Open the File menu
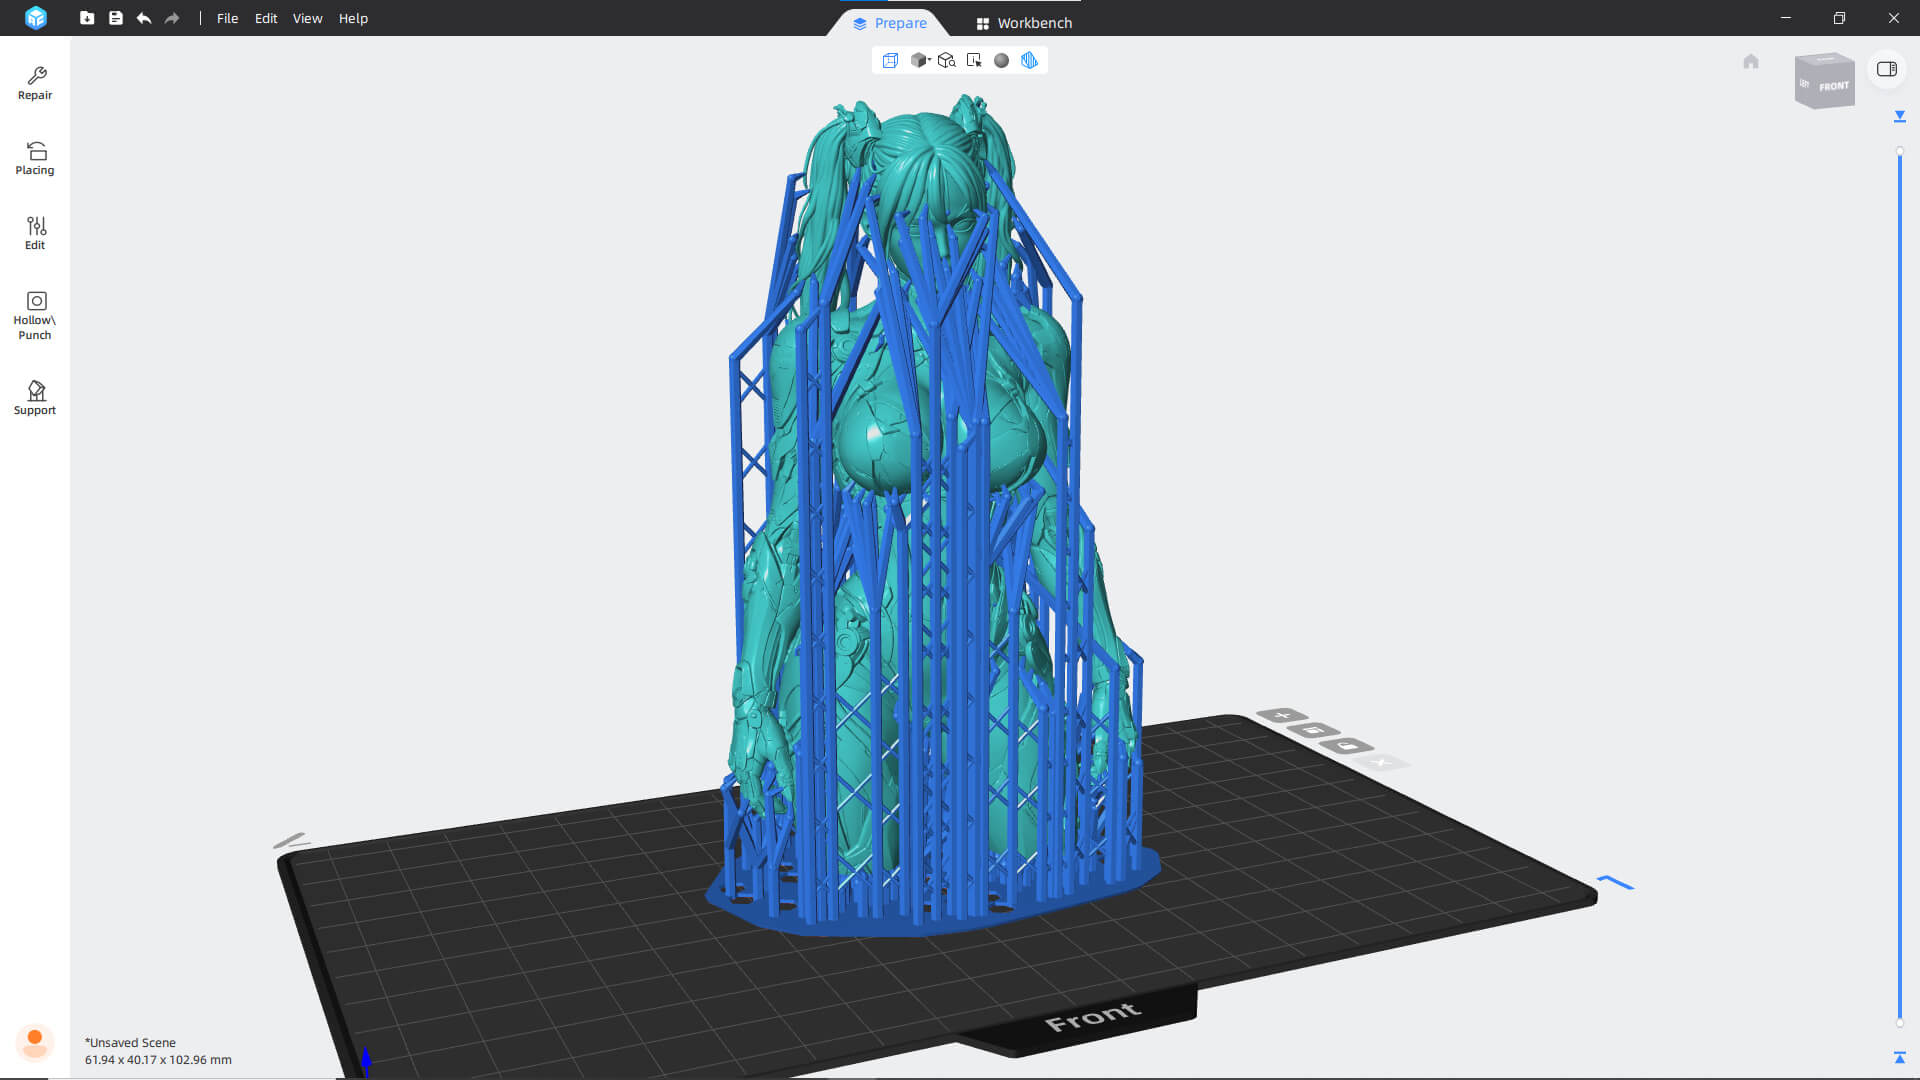Viewport: 1920px width, 1080px height. click(227, 18)
